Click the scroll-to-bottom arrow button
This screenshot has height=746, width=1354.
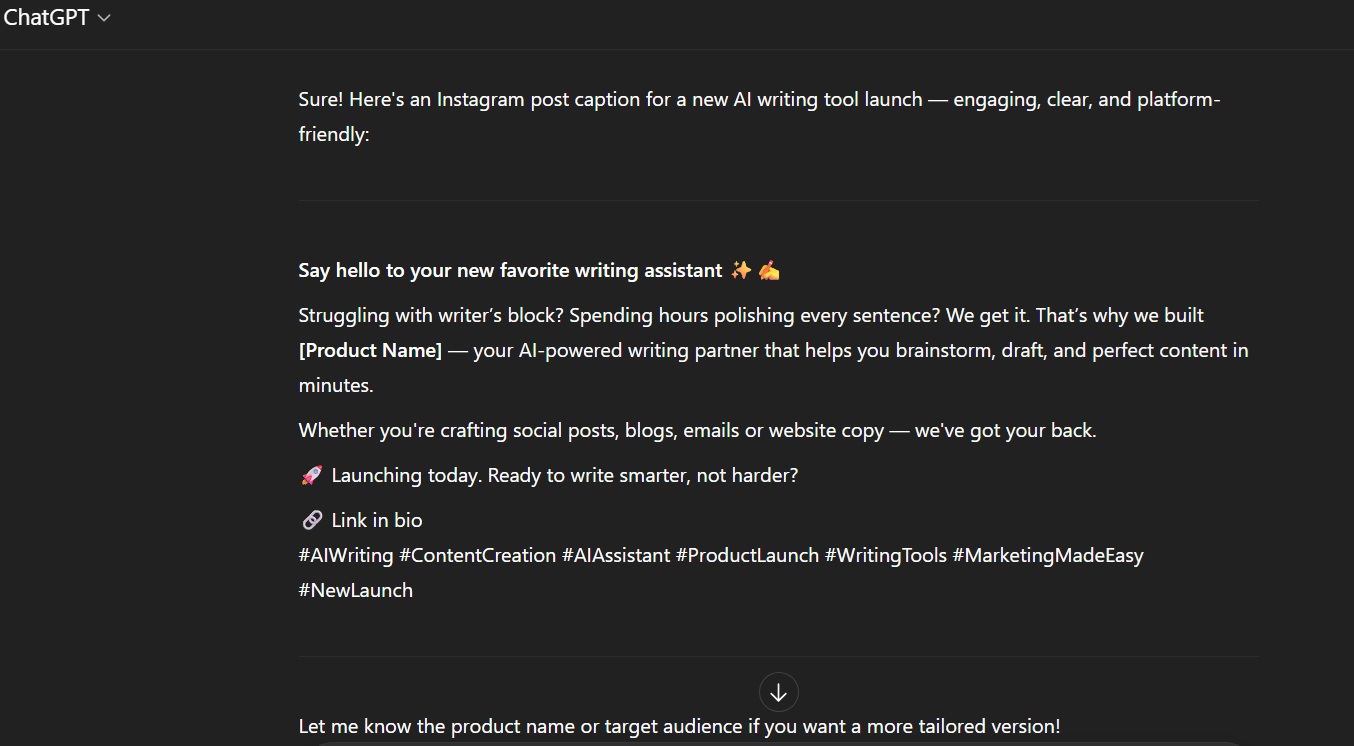click(x=778, y=692)
